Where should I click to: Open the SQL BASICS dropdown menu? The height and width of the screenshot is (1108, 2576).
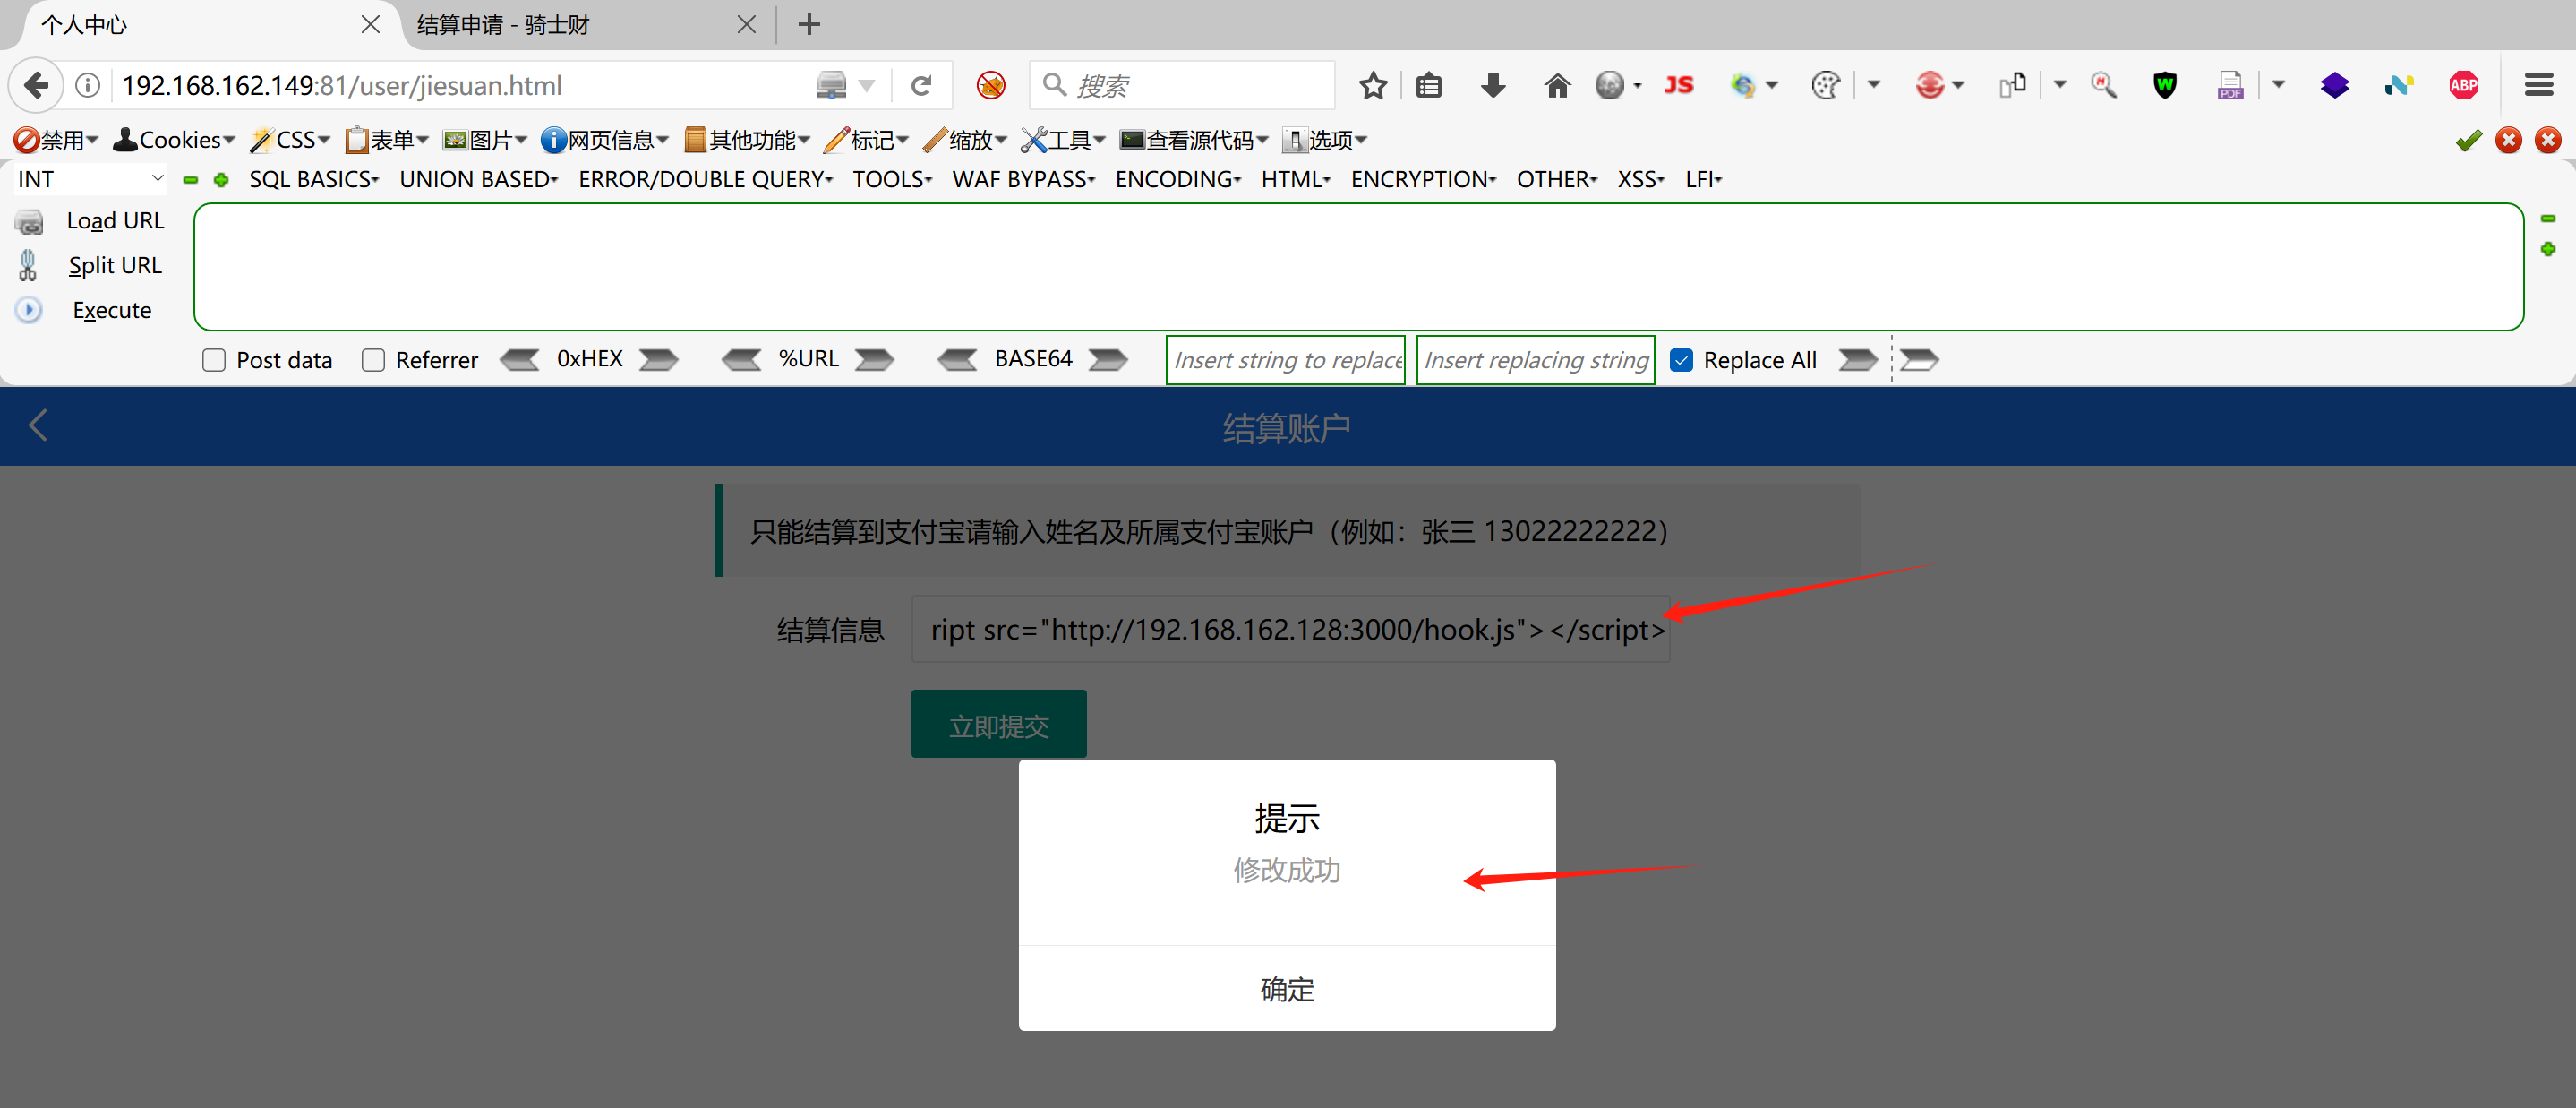point(313,179)
